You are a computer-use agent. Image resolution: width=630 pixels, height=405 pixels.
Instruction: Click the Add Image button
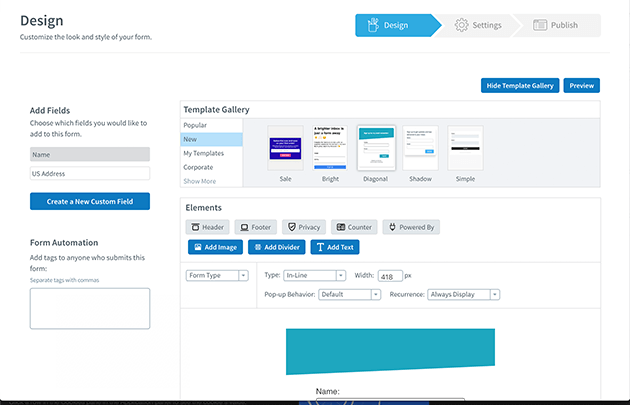[215, 247]
